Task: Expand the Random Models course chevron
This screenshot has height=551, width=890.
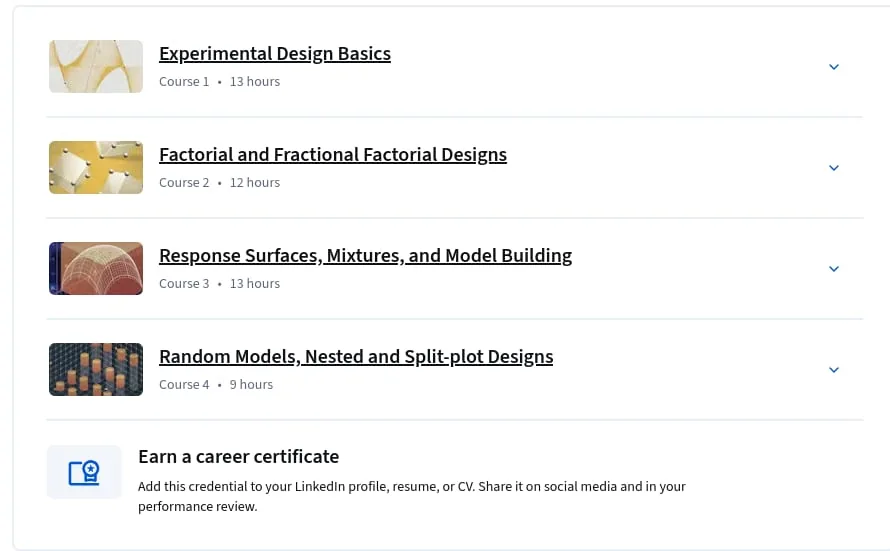Action: [x=834, y=370]
